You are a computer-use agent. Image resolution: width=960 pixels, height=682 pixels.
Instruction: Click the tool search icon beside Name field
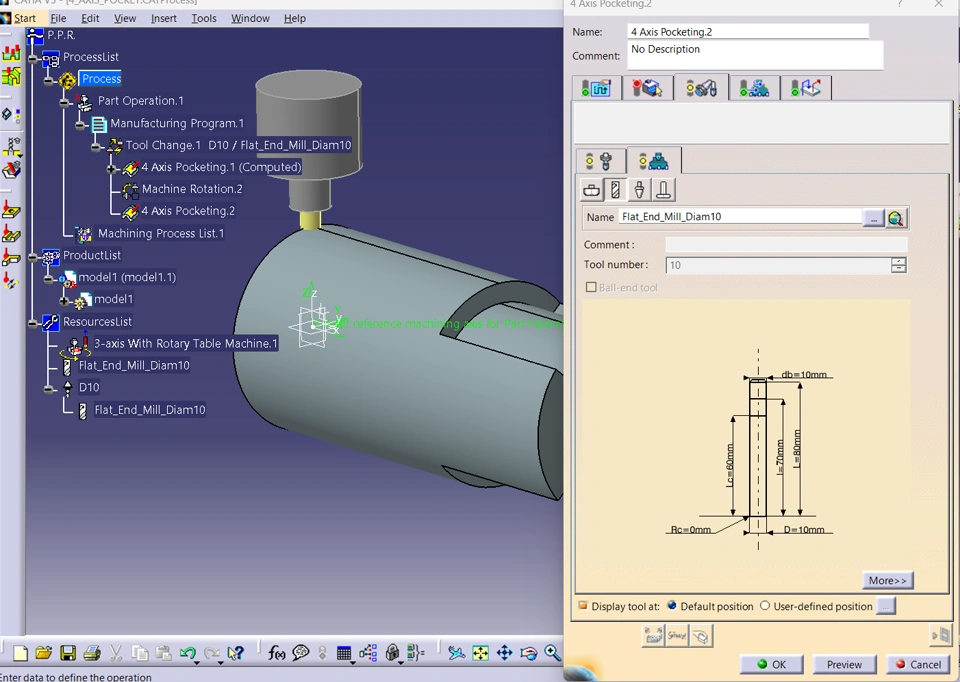(896, 218)
